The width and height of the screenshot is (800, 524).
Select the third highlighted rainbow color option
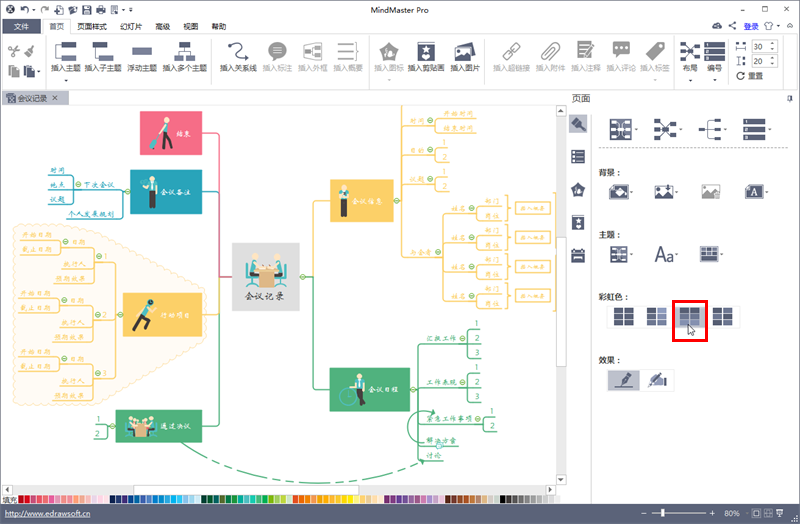coord(689,317)
